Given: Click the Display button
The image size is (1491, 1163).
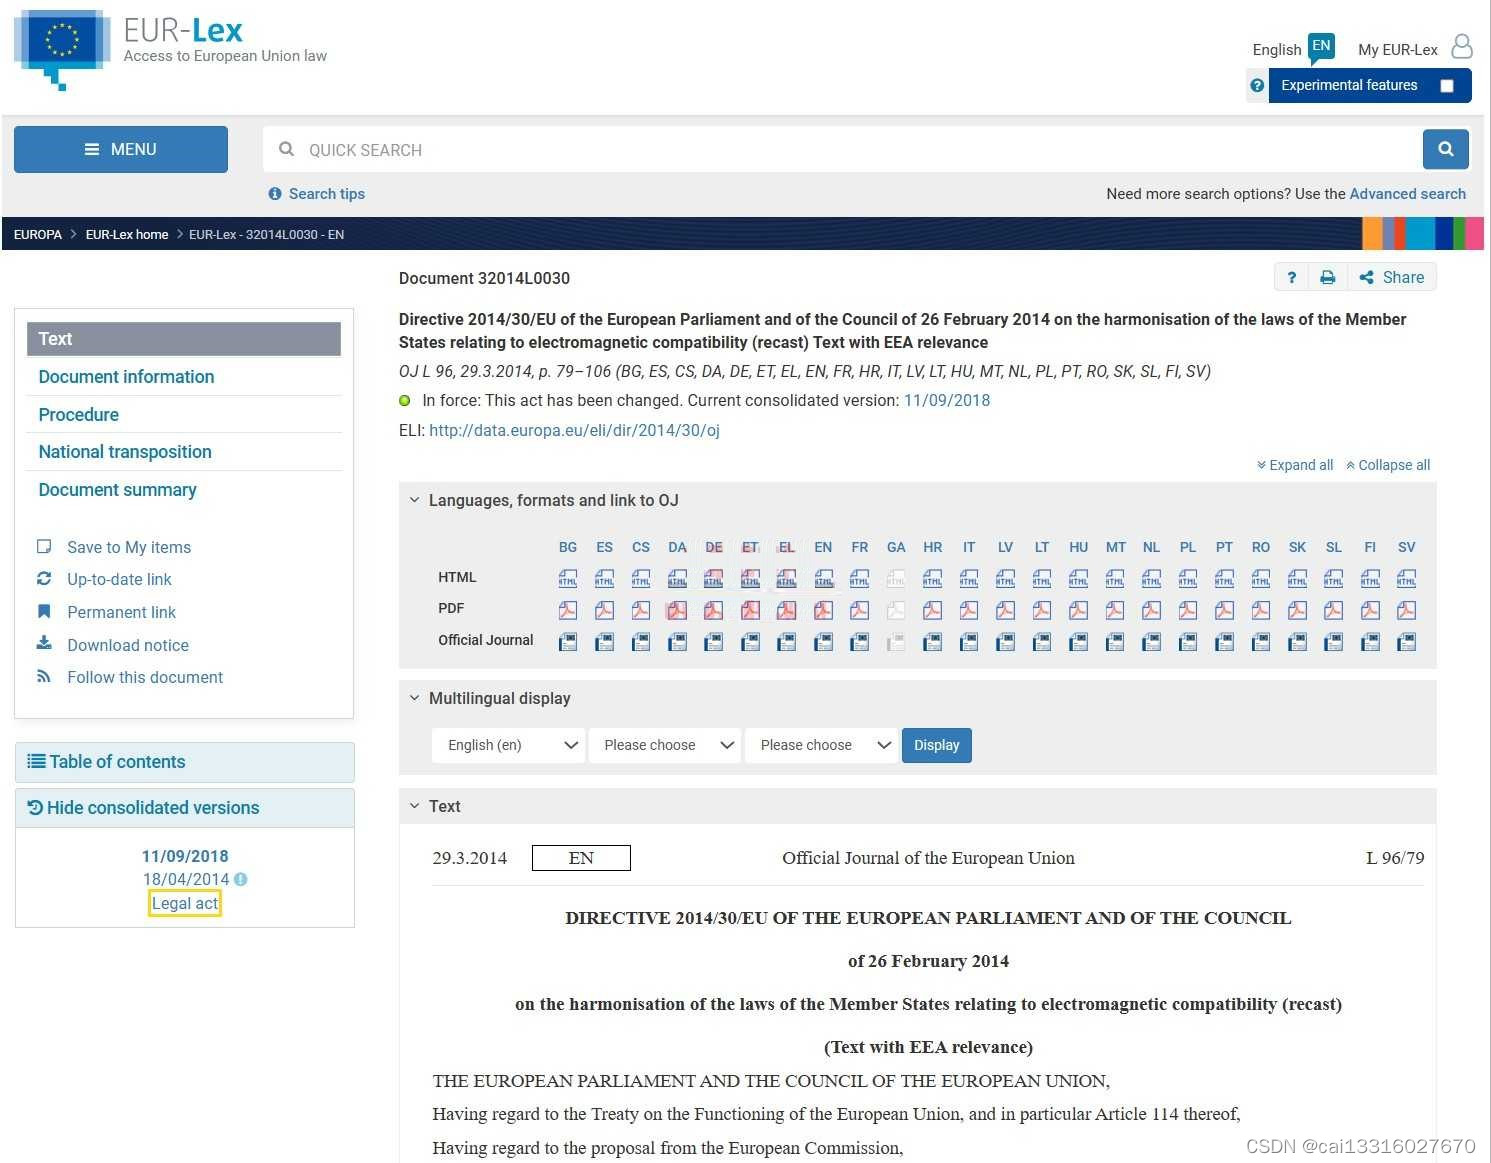Looking at the screenshot, I should 937,745.
